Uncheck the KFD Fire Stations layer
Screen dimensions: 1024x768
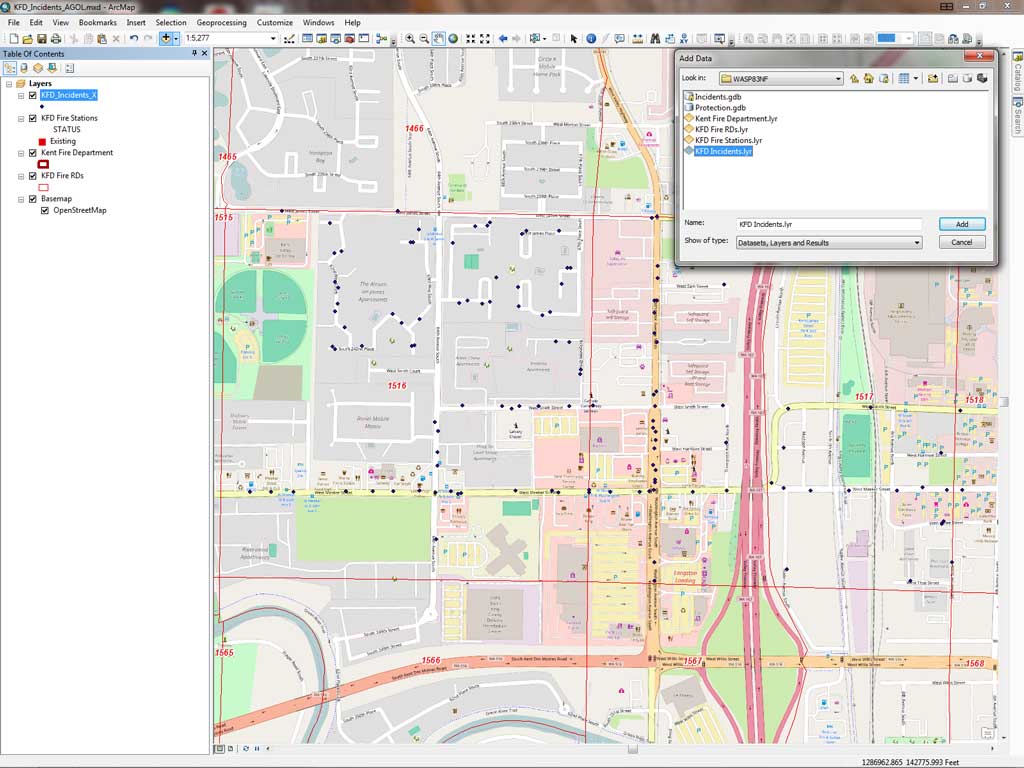(x=33, y=118)
